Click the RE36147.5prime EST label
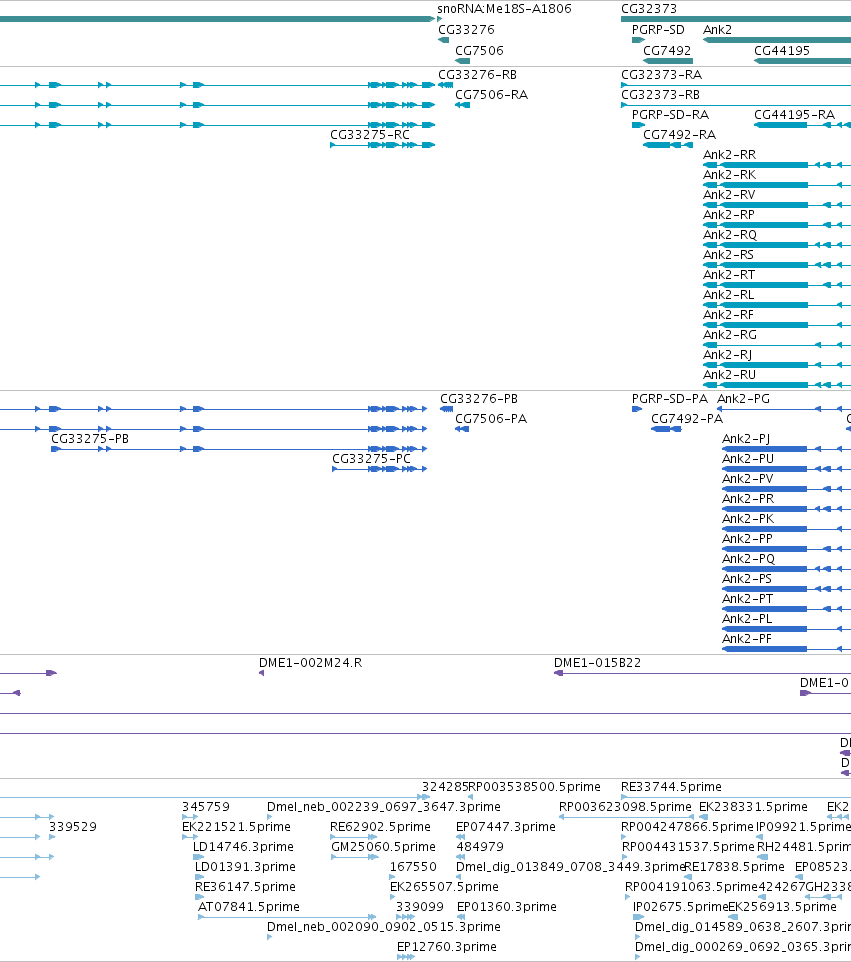This screenshot has height=962, width=851. [x=245, y=887]
